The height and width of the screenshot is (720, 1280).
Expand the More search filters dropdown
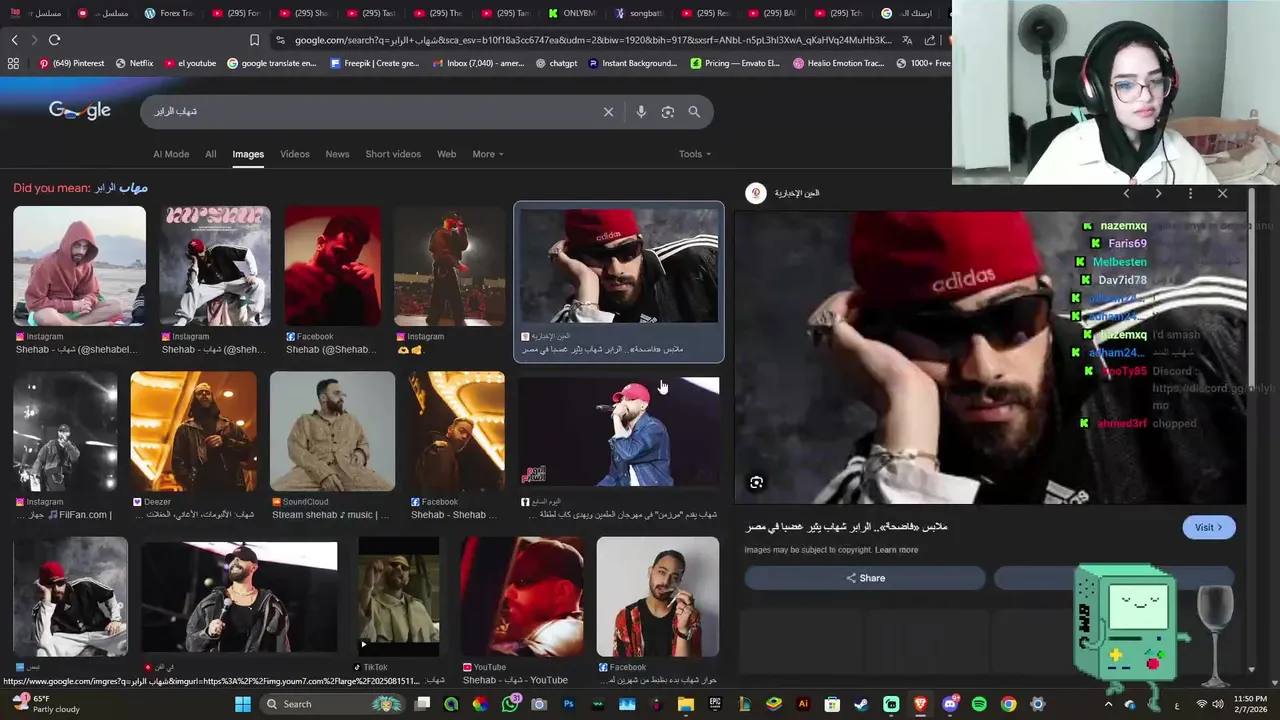pyautogui.click(x=488, y=154)
